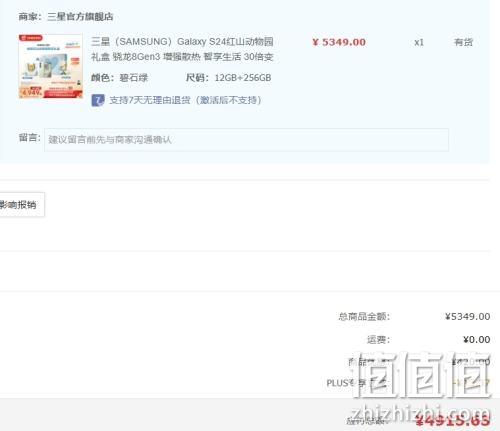Click the 总商品金额 label
This screenshot has width=500, height=431.
coord(364,316)
